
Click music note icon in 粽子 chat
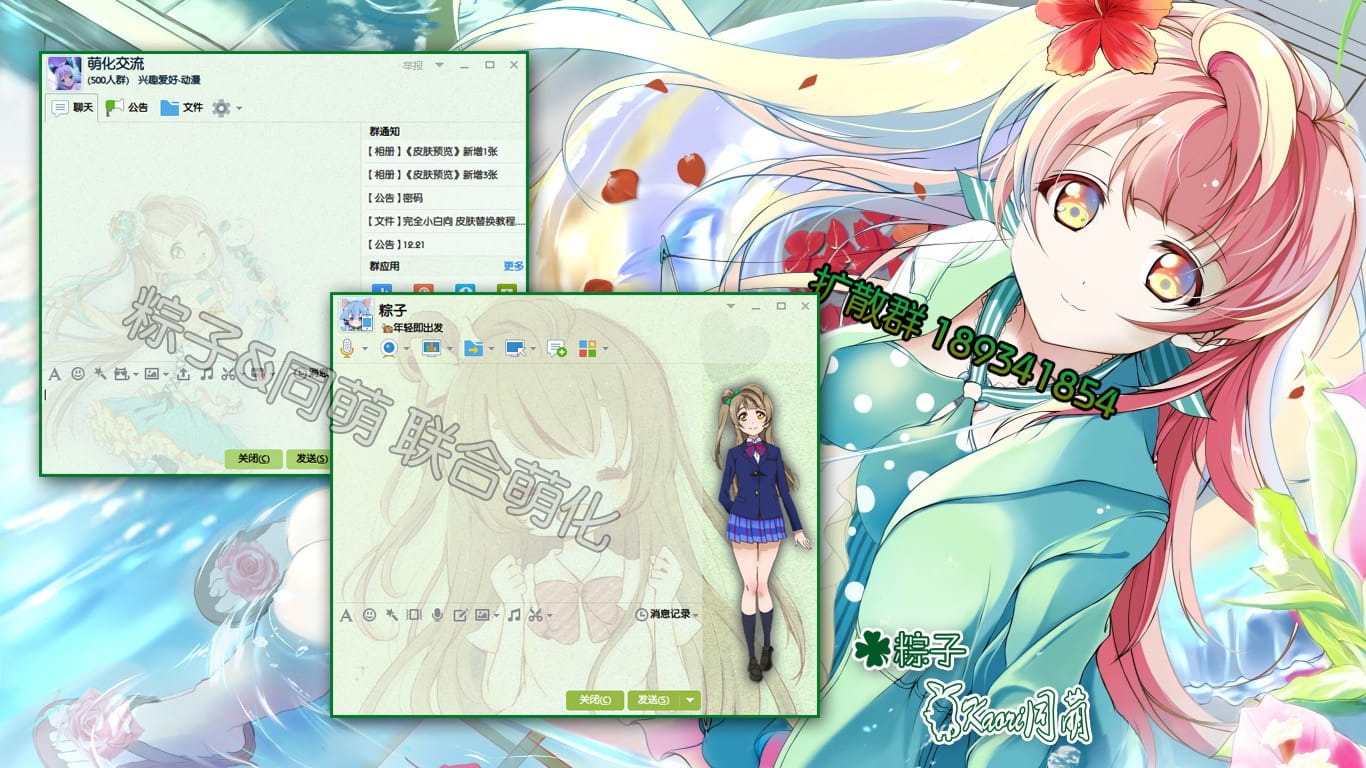(x=514, y=615)
